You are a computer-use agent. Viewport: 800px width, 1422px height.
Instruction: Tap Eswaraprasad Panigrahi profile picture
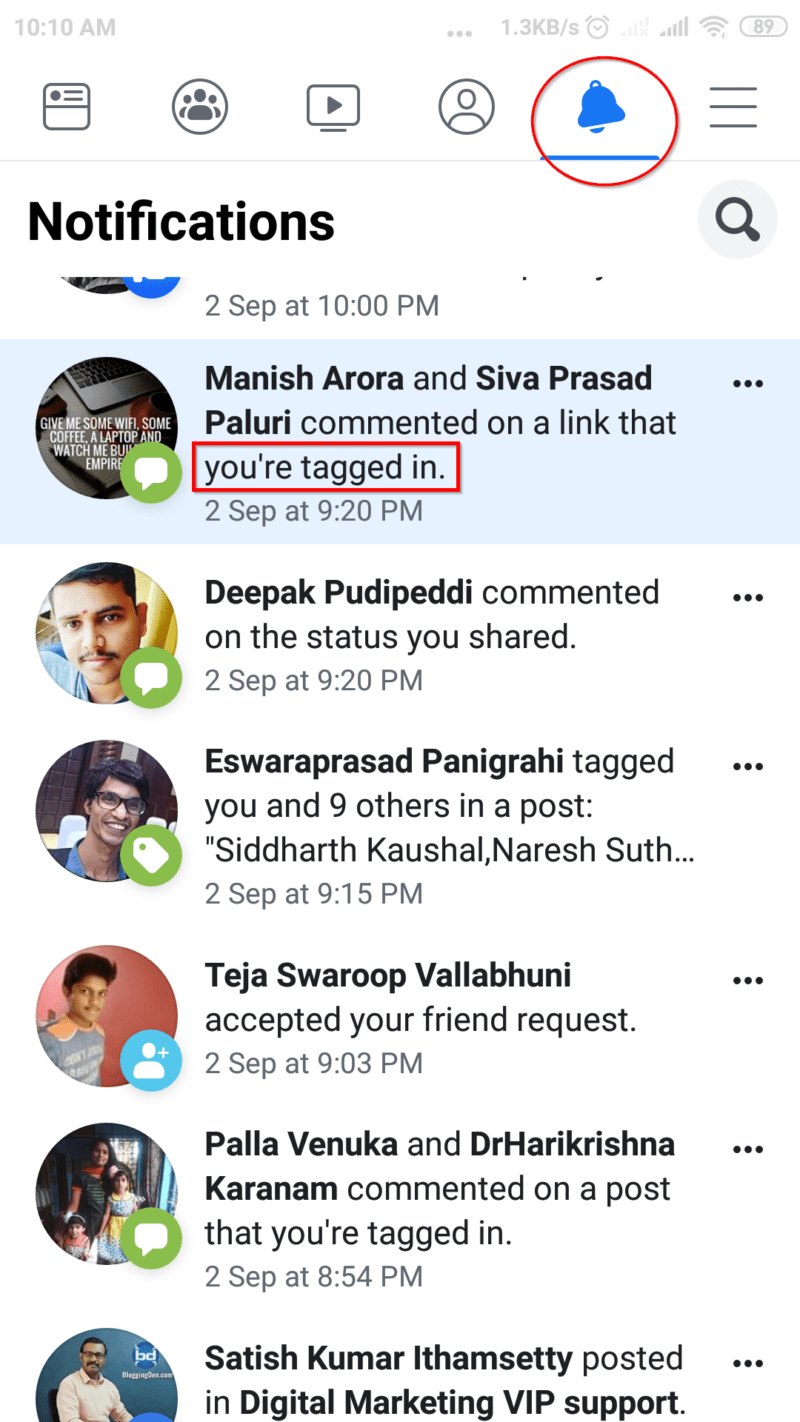(106, 811)
